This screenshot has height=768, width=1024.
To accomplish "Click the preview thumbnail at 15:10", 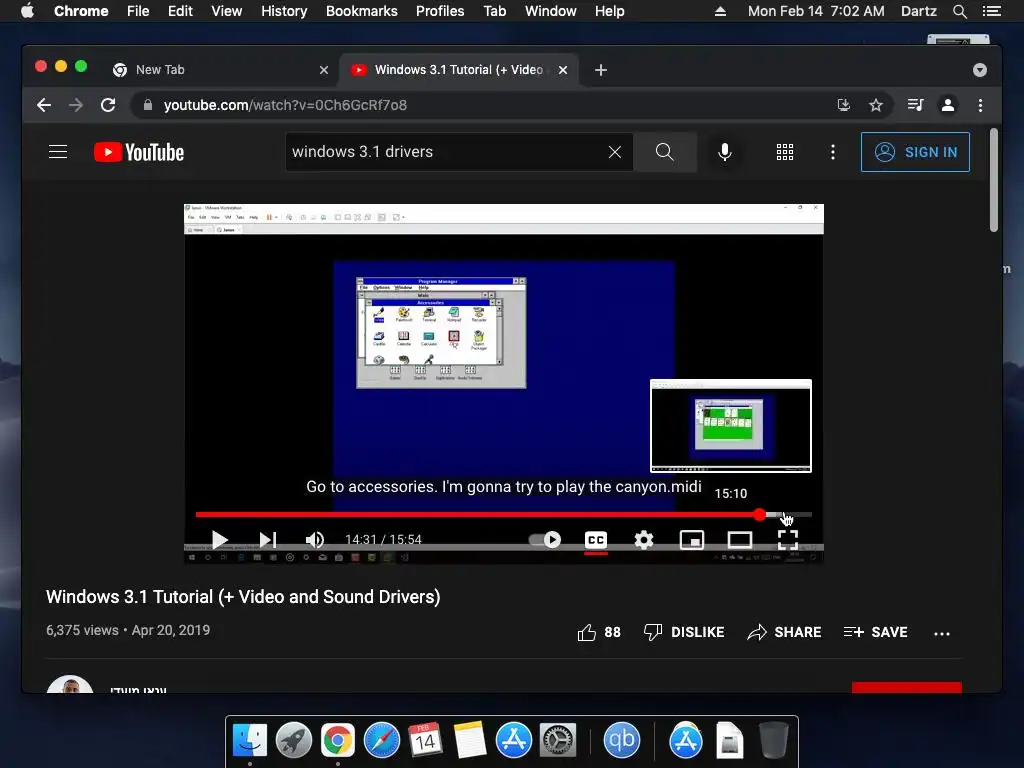I will (731, 425).
